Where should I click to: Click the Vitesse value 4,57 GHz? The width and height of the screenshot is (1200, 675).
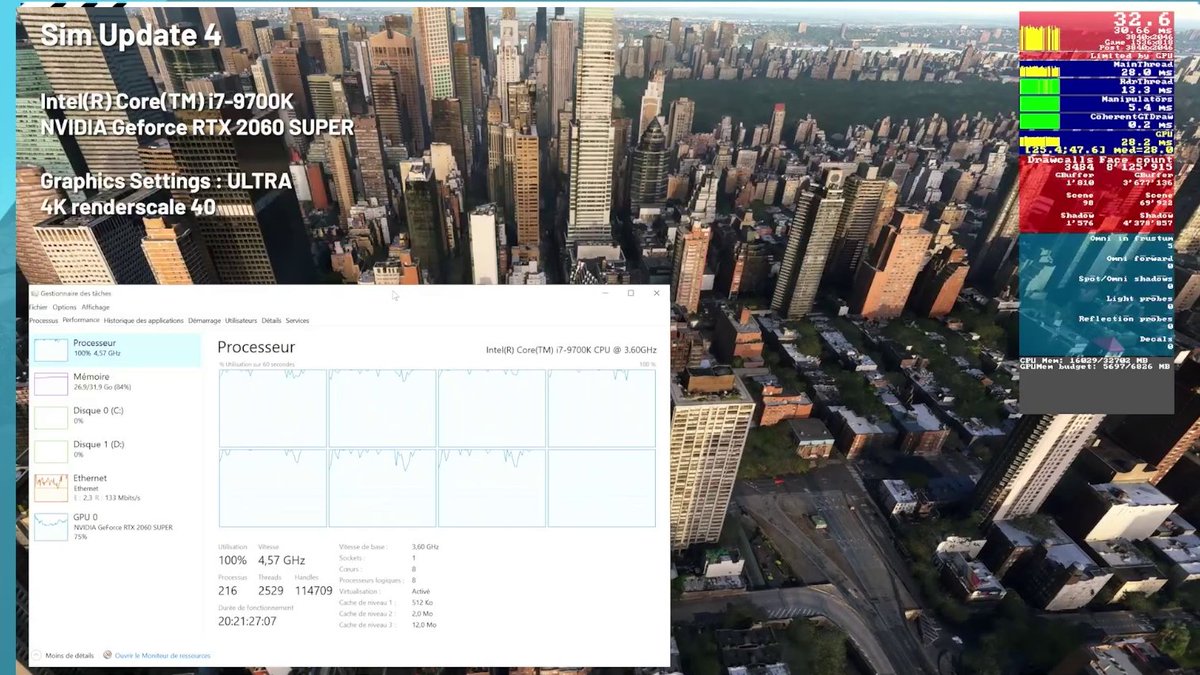pos(282,560)
